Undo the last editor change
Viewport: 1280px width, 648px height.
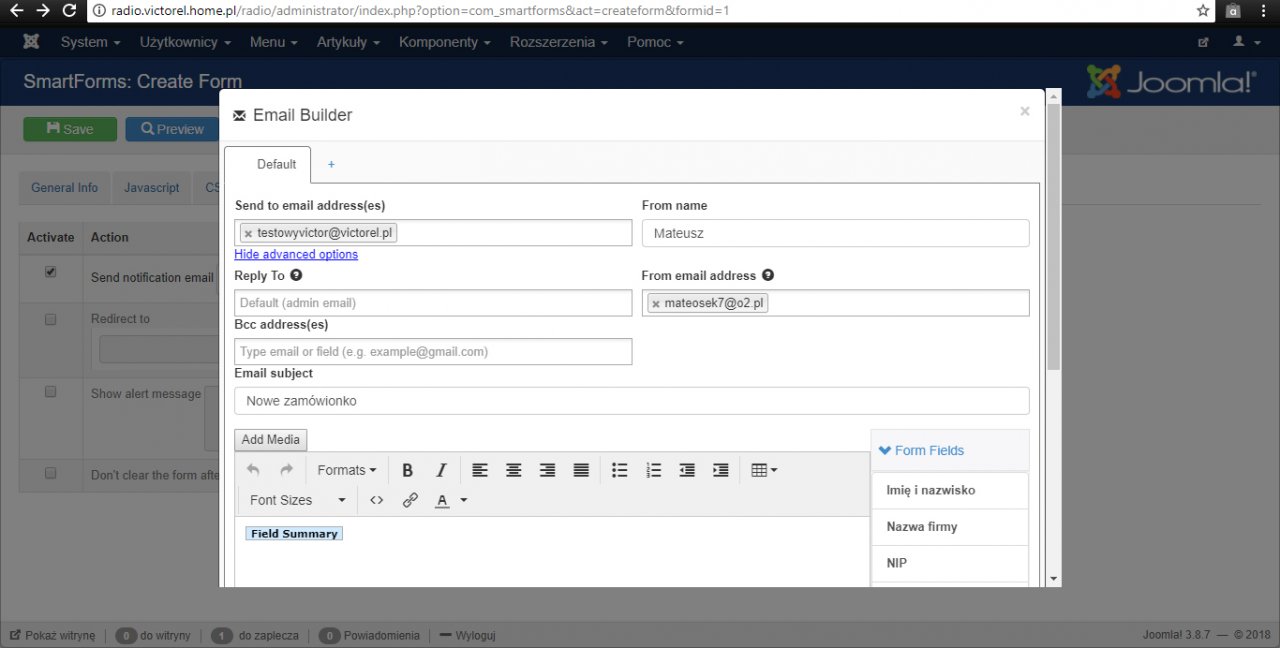pyautogui.click(x=253, y=470)
